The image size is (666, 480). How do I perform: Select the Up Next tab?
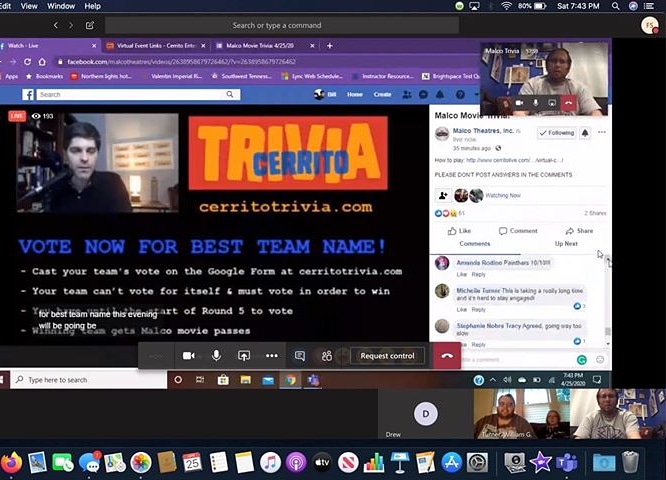coord(566,244)
